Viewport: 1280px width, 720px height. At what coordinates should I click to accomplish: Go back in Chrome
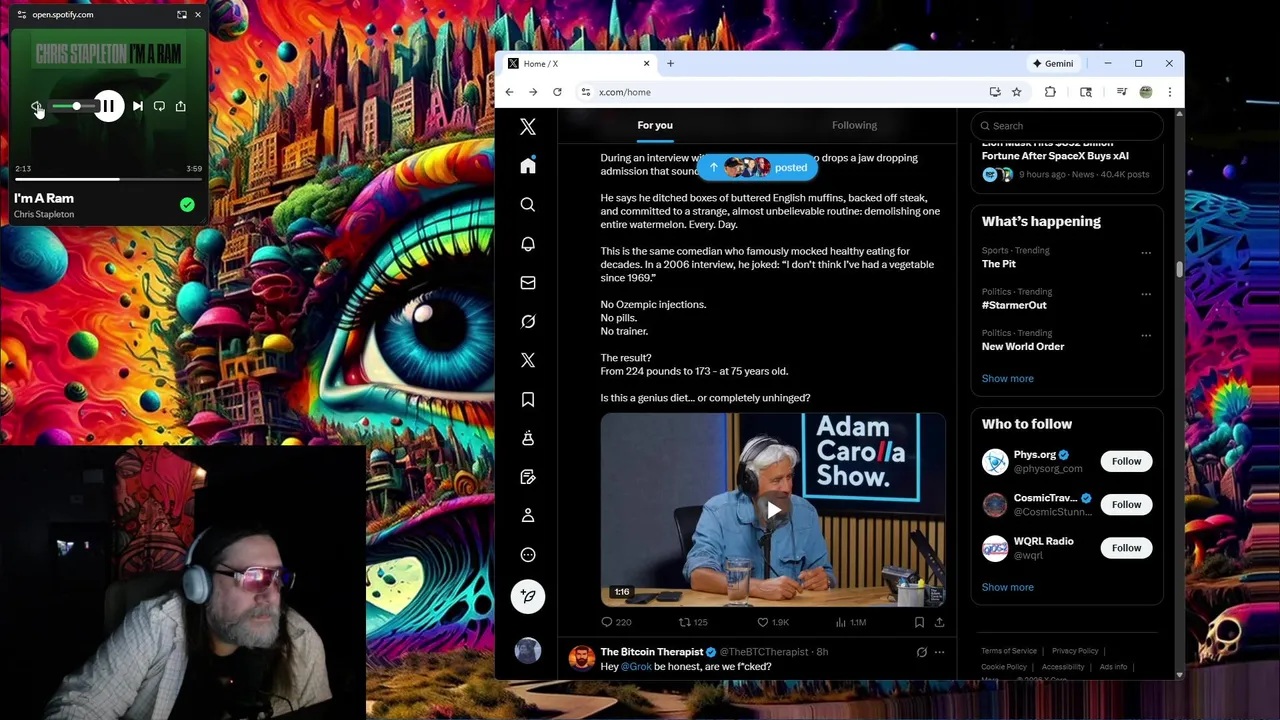[509, 92]
